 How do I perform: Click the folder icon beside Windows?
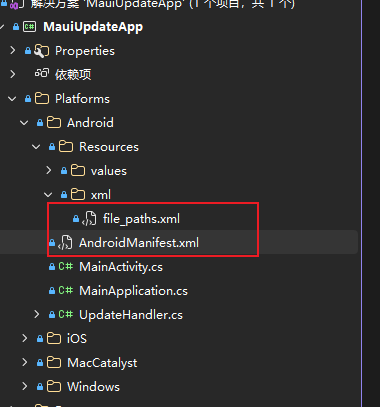click(54, 387)
